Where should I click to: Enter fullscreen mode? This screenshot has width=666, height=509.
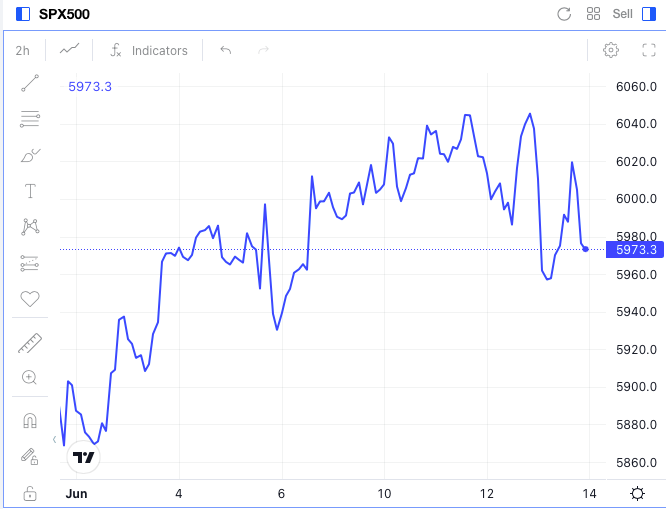tap(649, 50)
